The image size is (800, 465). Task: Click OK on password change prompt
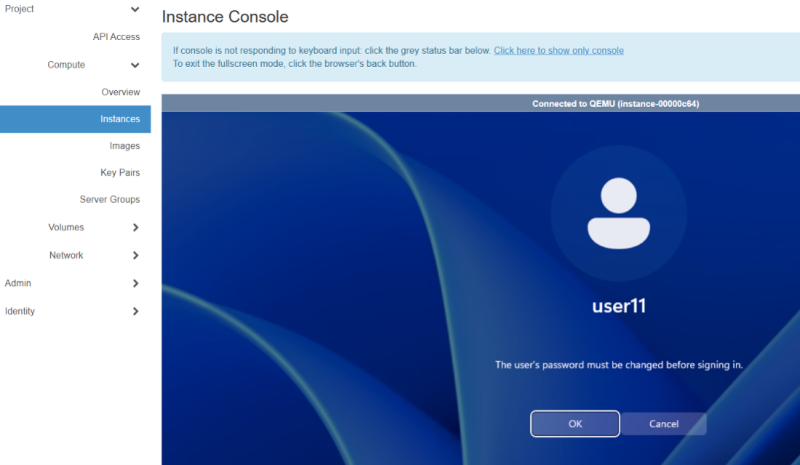pyautogui.click(x=575, y=424)
